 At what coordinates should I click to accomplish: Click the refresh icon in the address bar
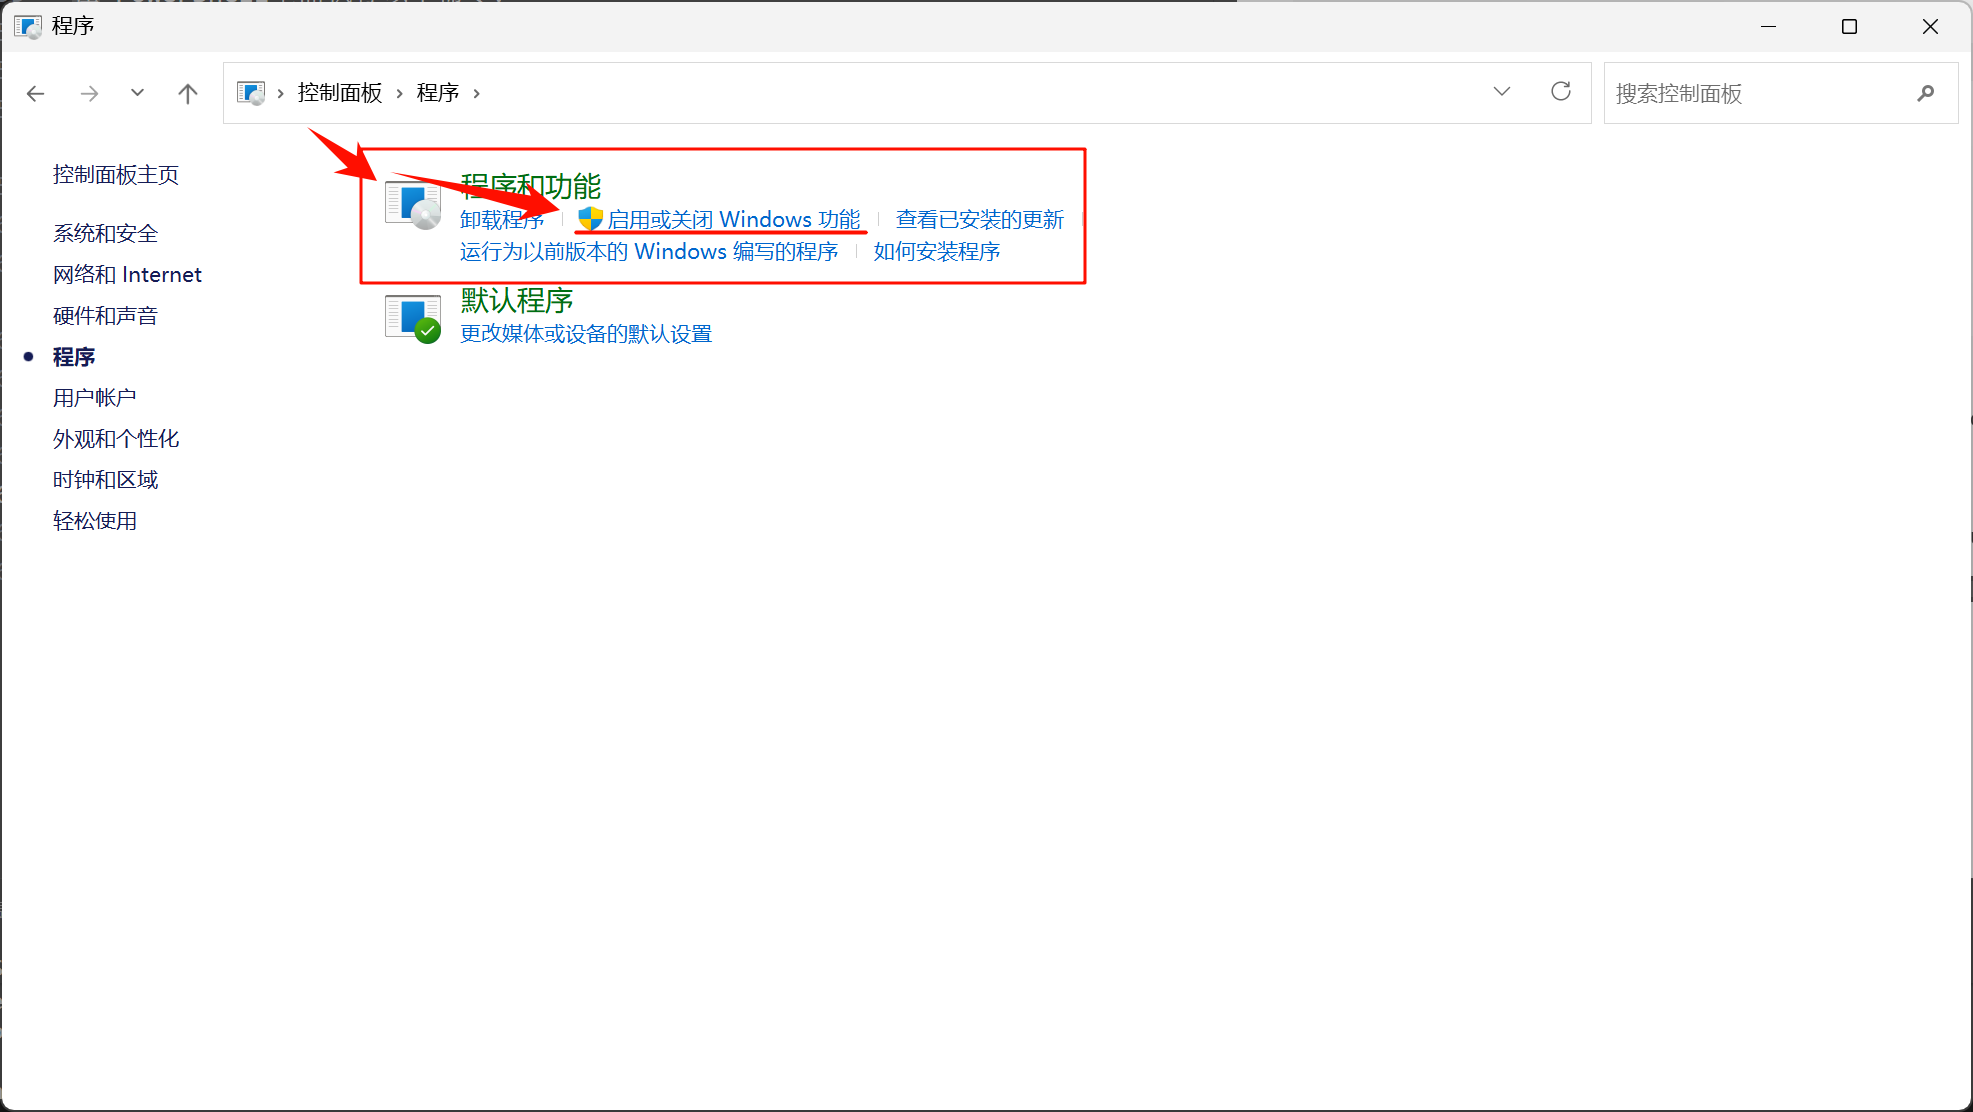(1560, 91)
